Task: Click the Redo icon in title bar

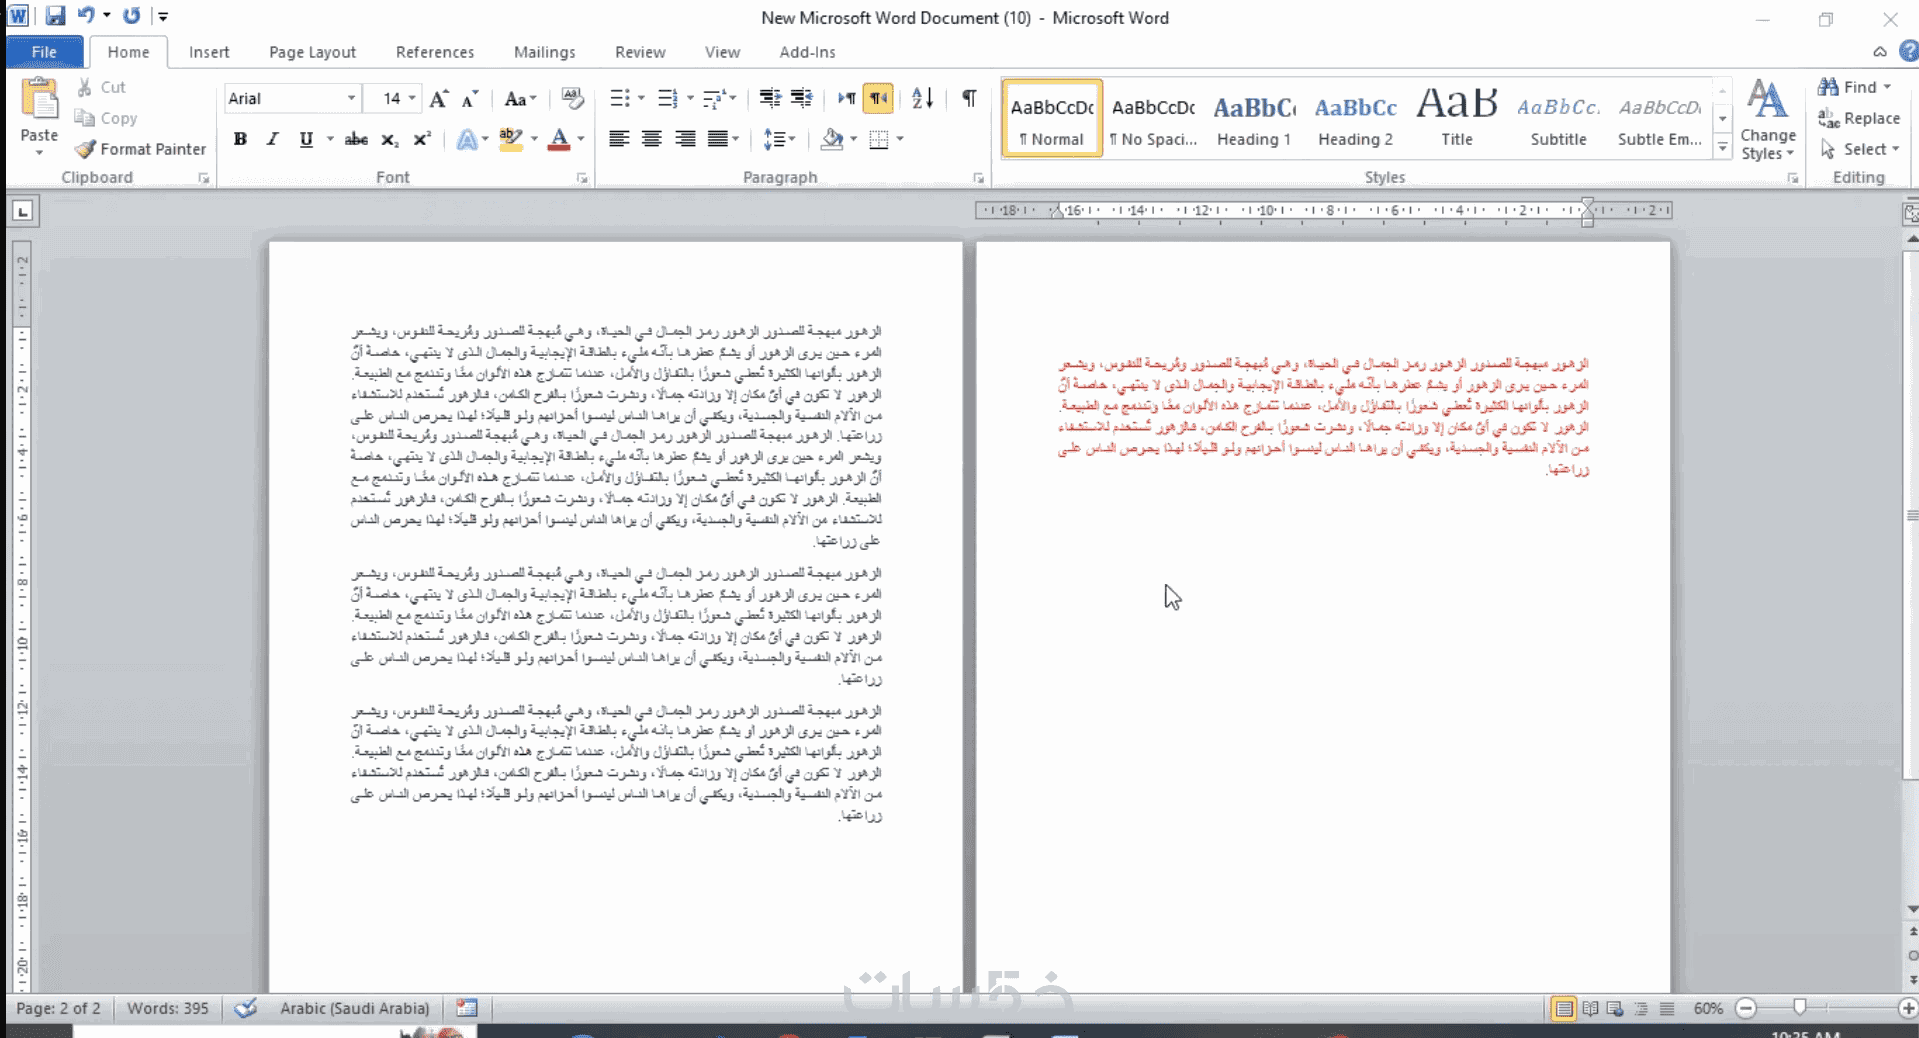Action: pyautogui.click(x=131, y=16)
